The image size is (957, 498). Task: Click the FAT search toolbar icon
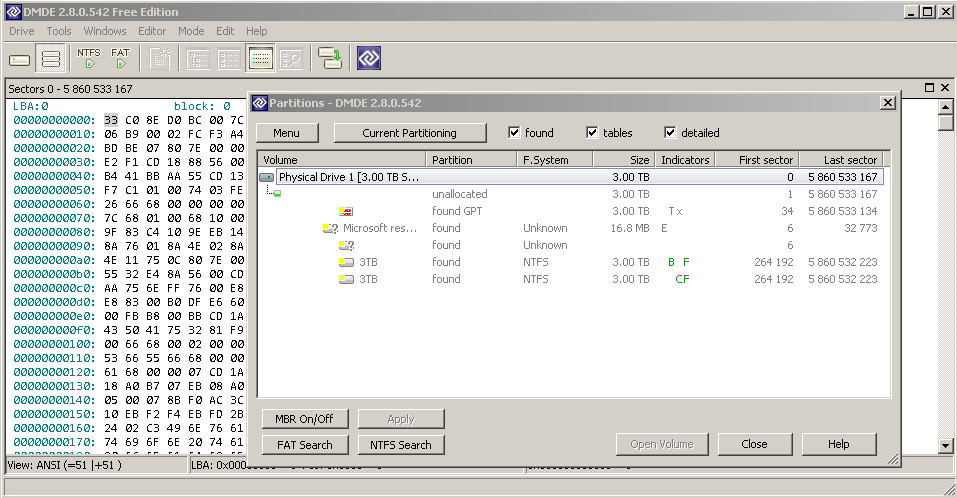(x=120, y=59)
